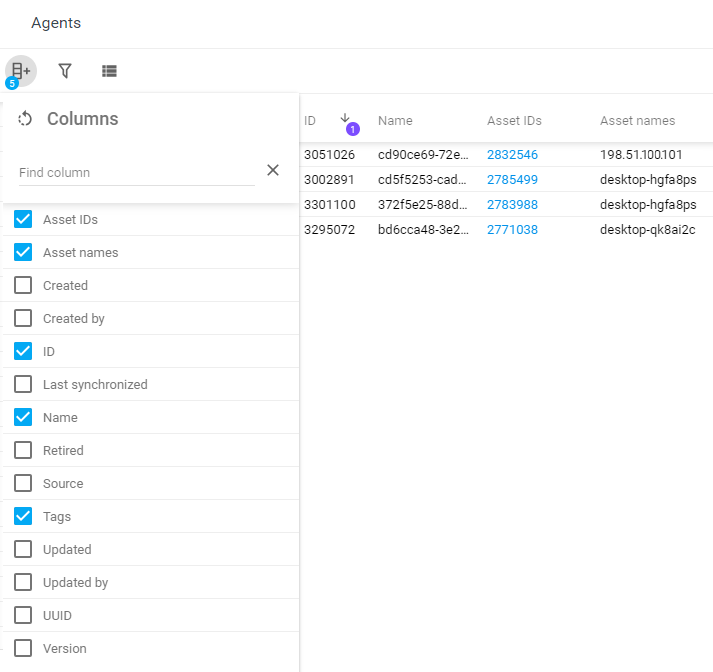Enable the UUID column checkbox
The height and width of the screenshot is (672, 713).
point(23,615)
